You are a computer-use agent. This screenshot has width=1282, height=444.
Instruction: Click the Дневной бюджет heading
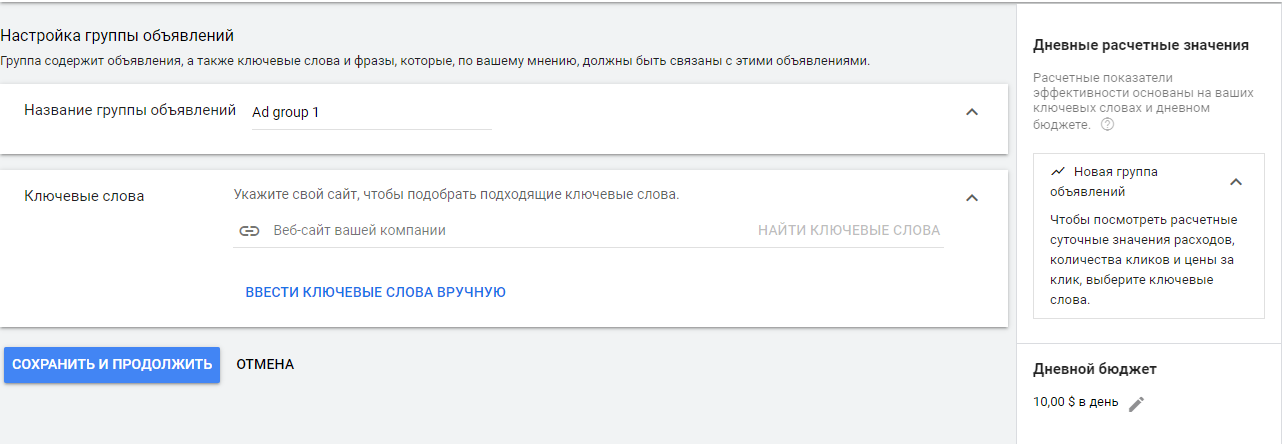1095,369
